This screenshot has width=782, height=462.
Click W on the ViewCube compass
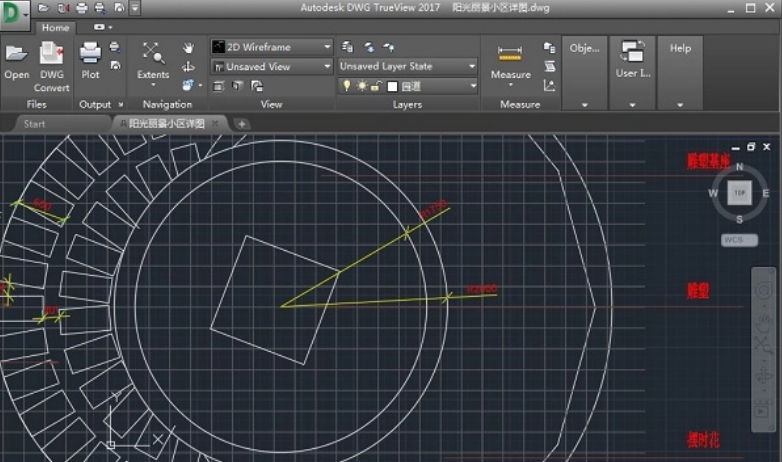click(x=713, y=193)
